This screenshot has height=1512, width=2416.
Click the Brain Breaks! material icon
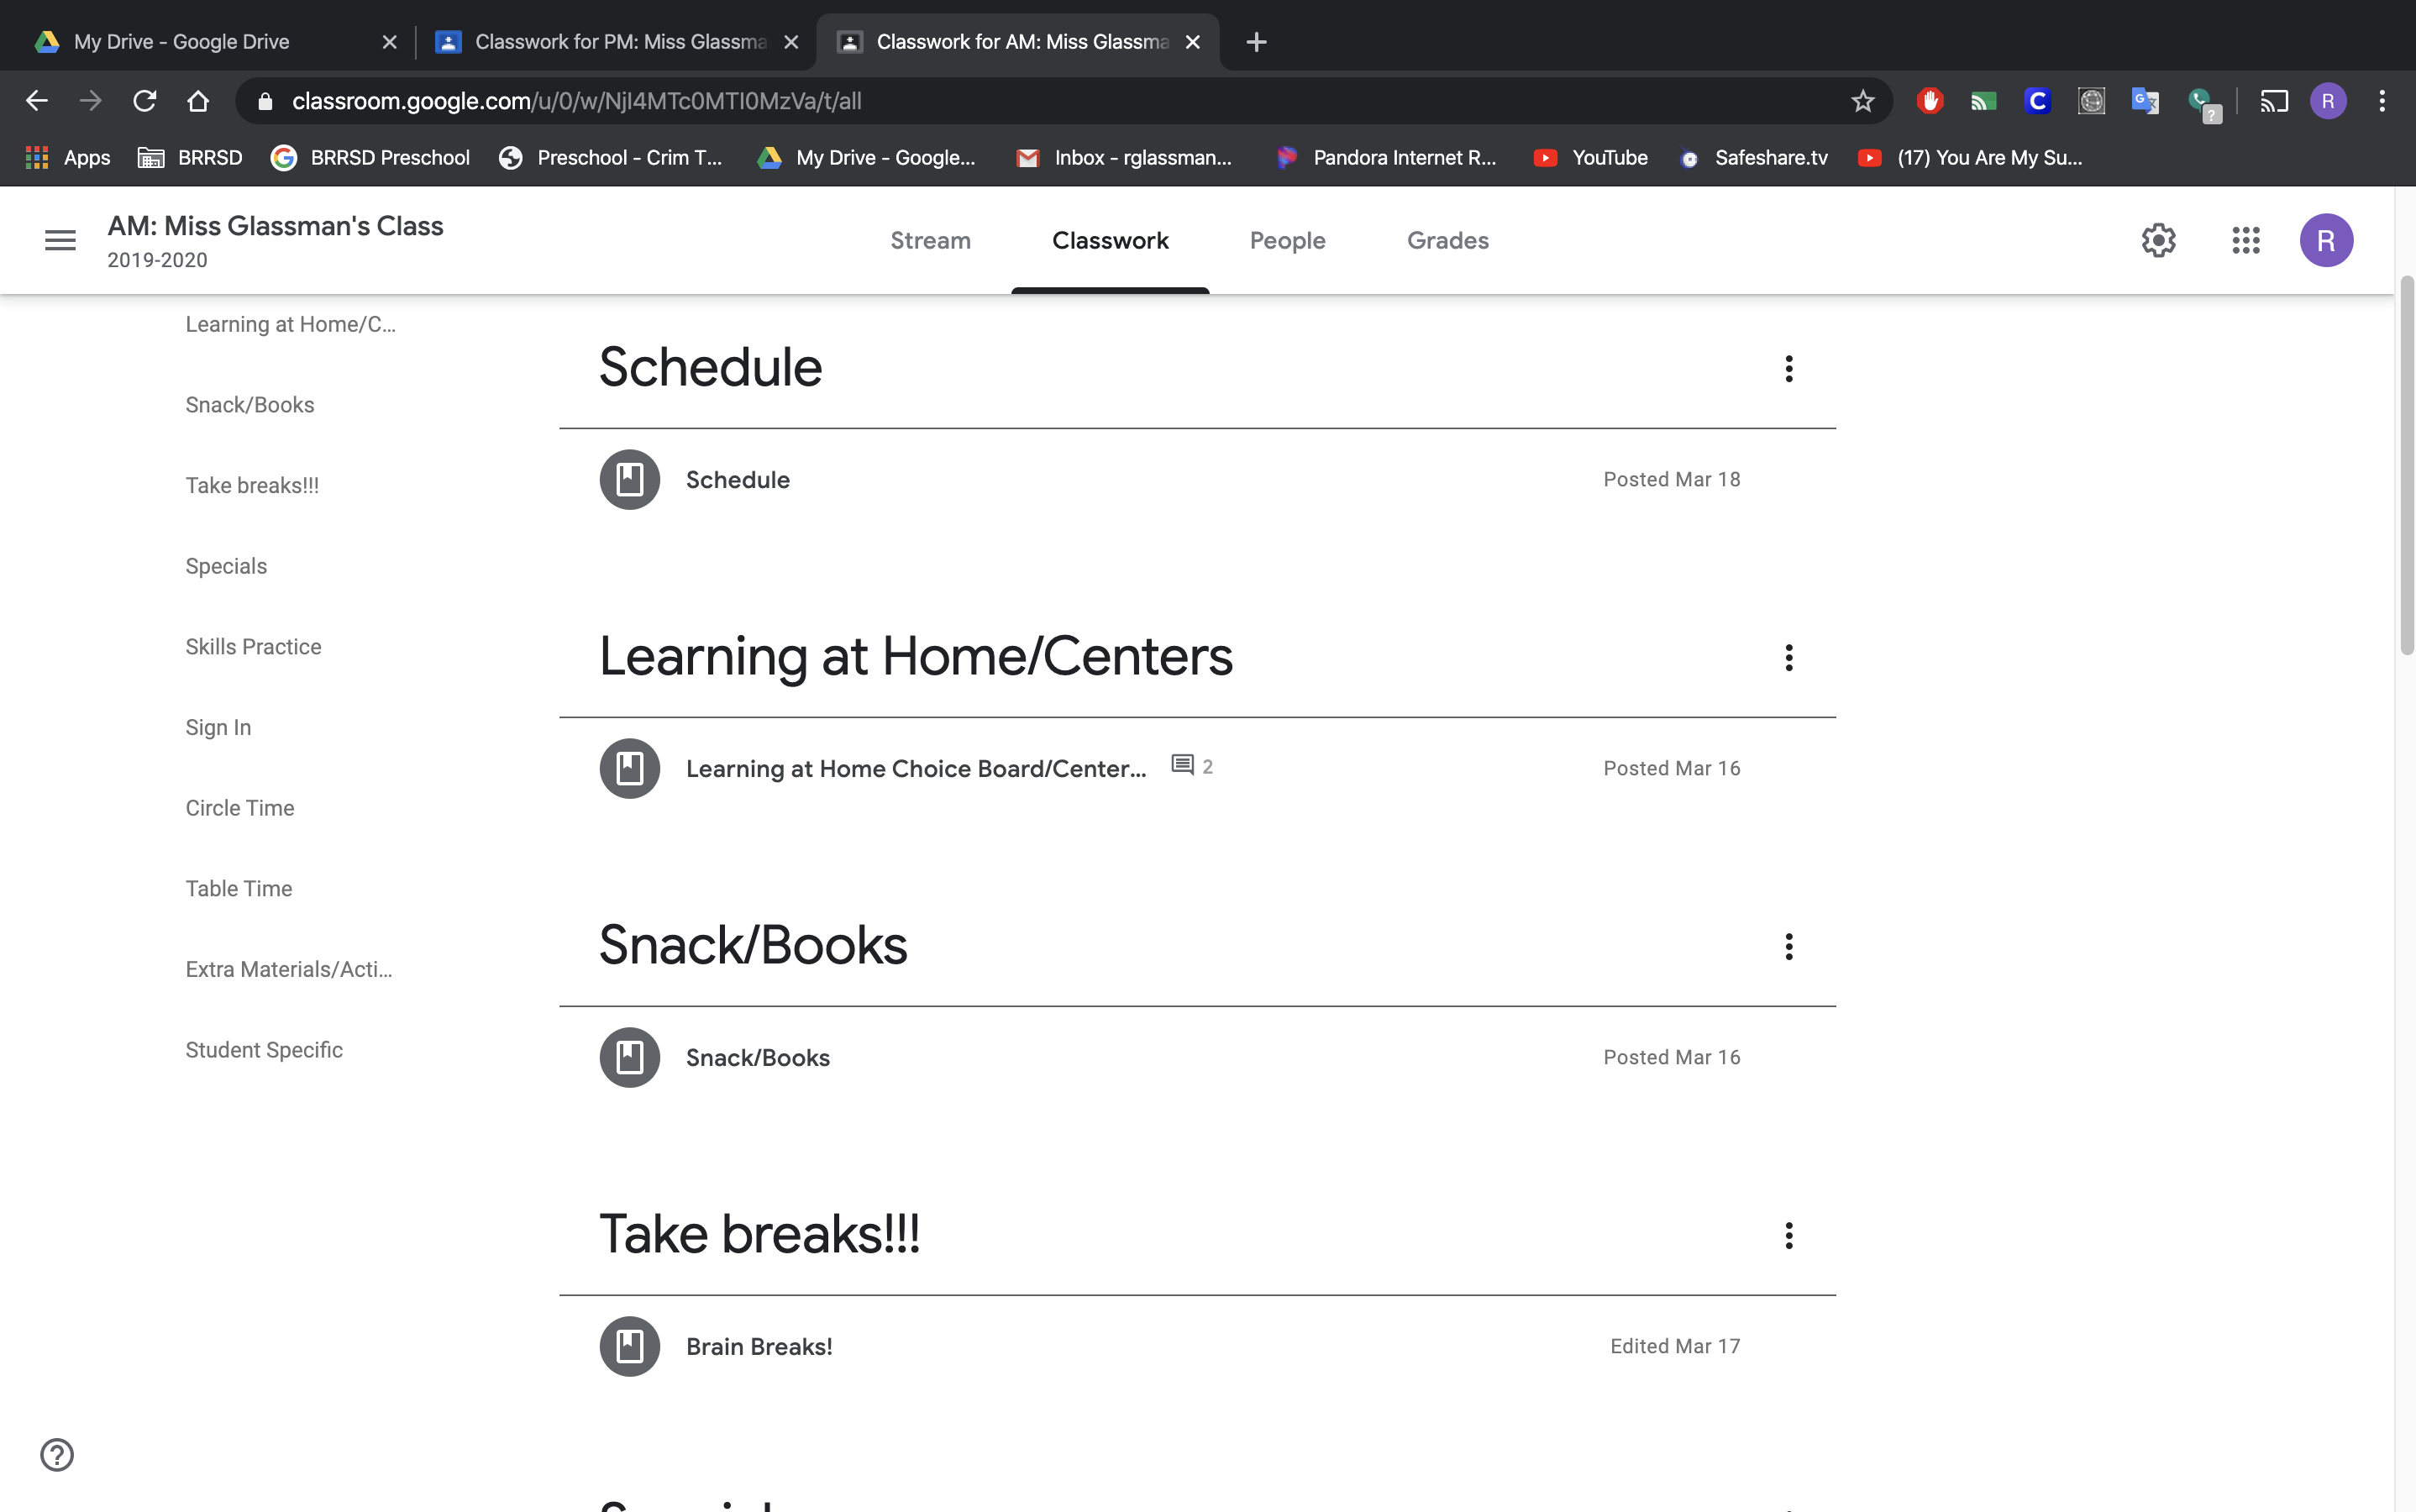point(629,1346)
